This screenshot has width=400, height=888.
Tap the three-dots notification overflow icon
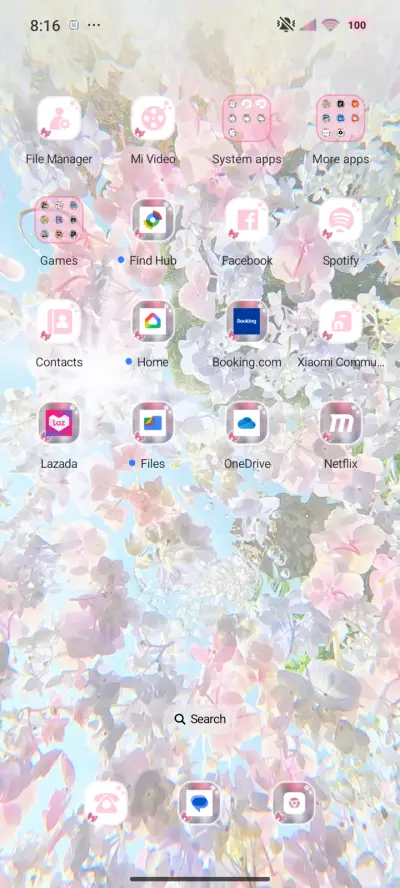pyautogui.click(x=94, y=25)
